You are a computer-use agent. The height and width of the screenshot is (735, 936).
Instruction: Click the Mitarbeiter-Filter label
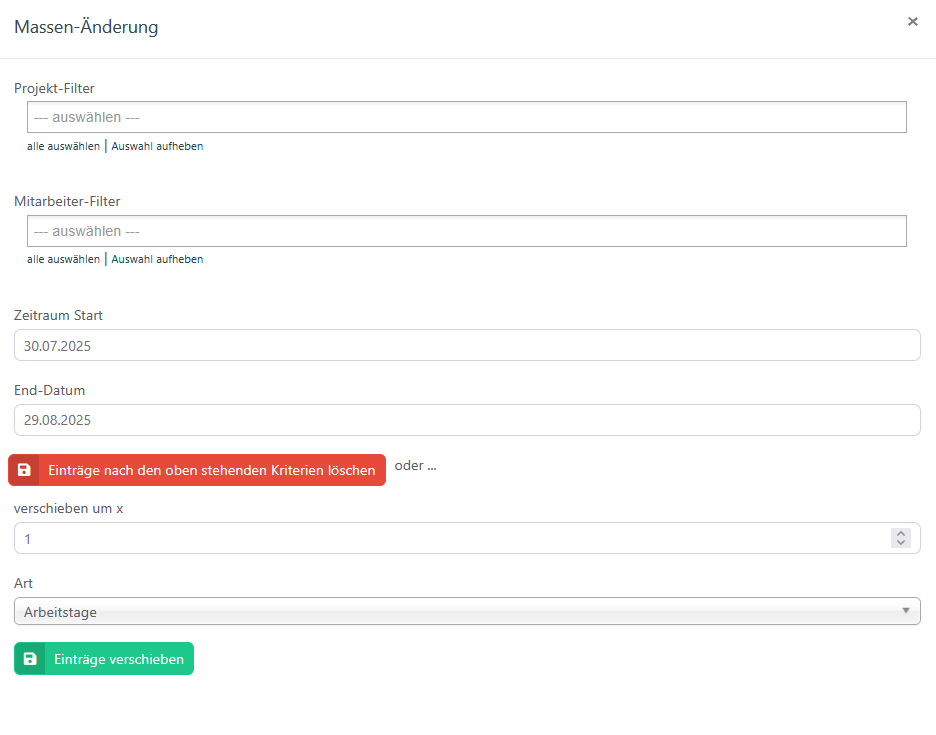(67, 201)
